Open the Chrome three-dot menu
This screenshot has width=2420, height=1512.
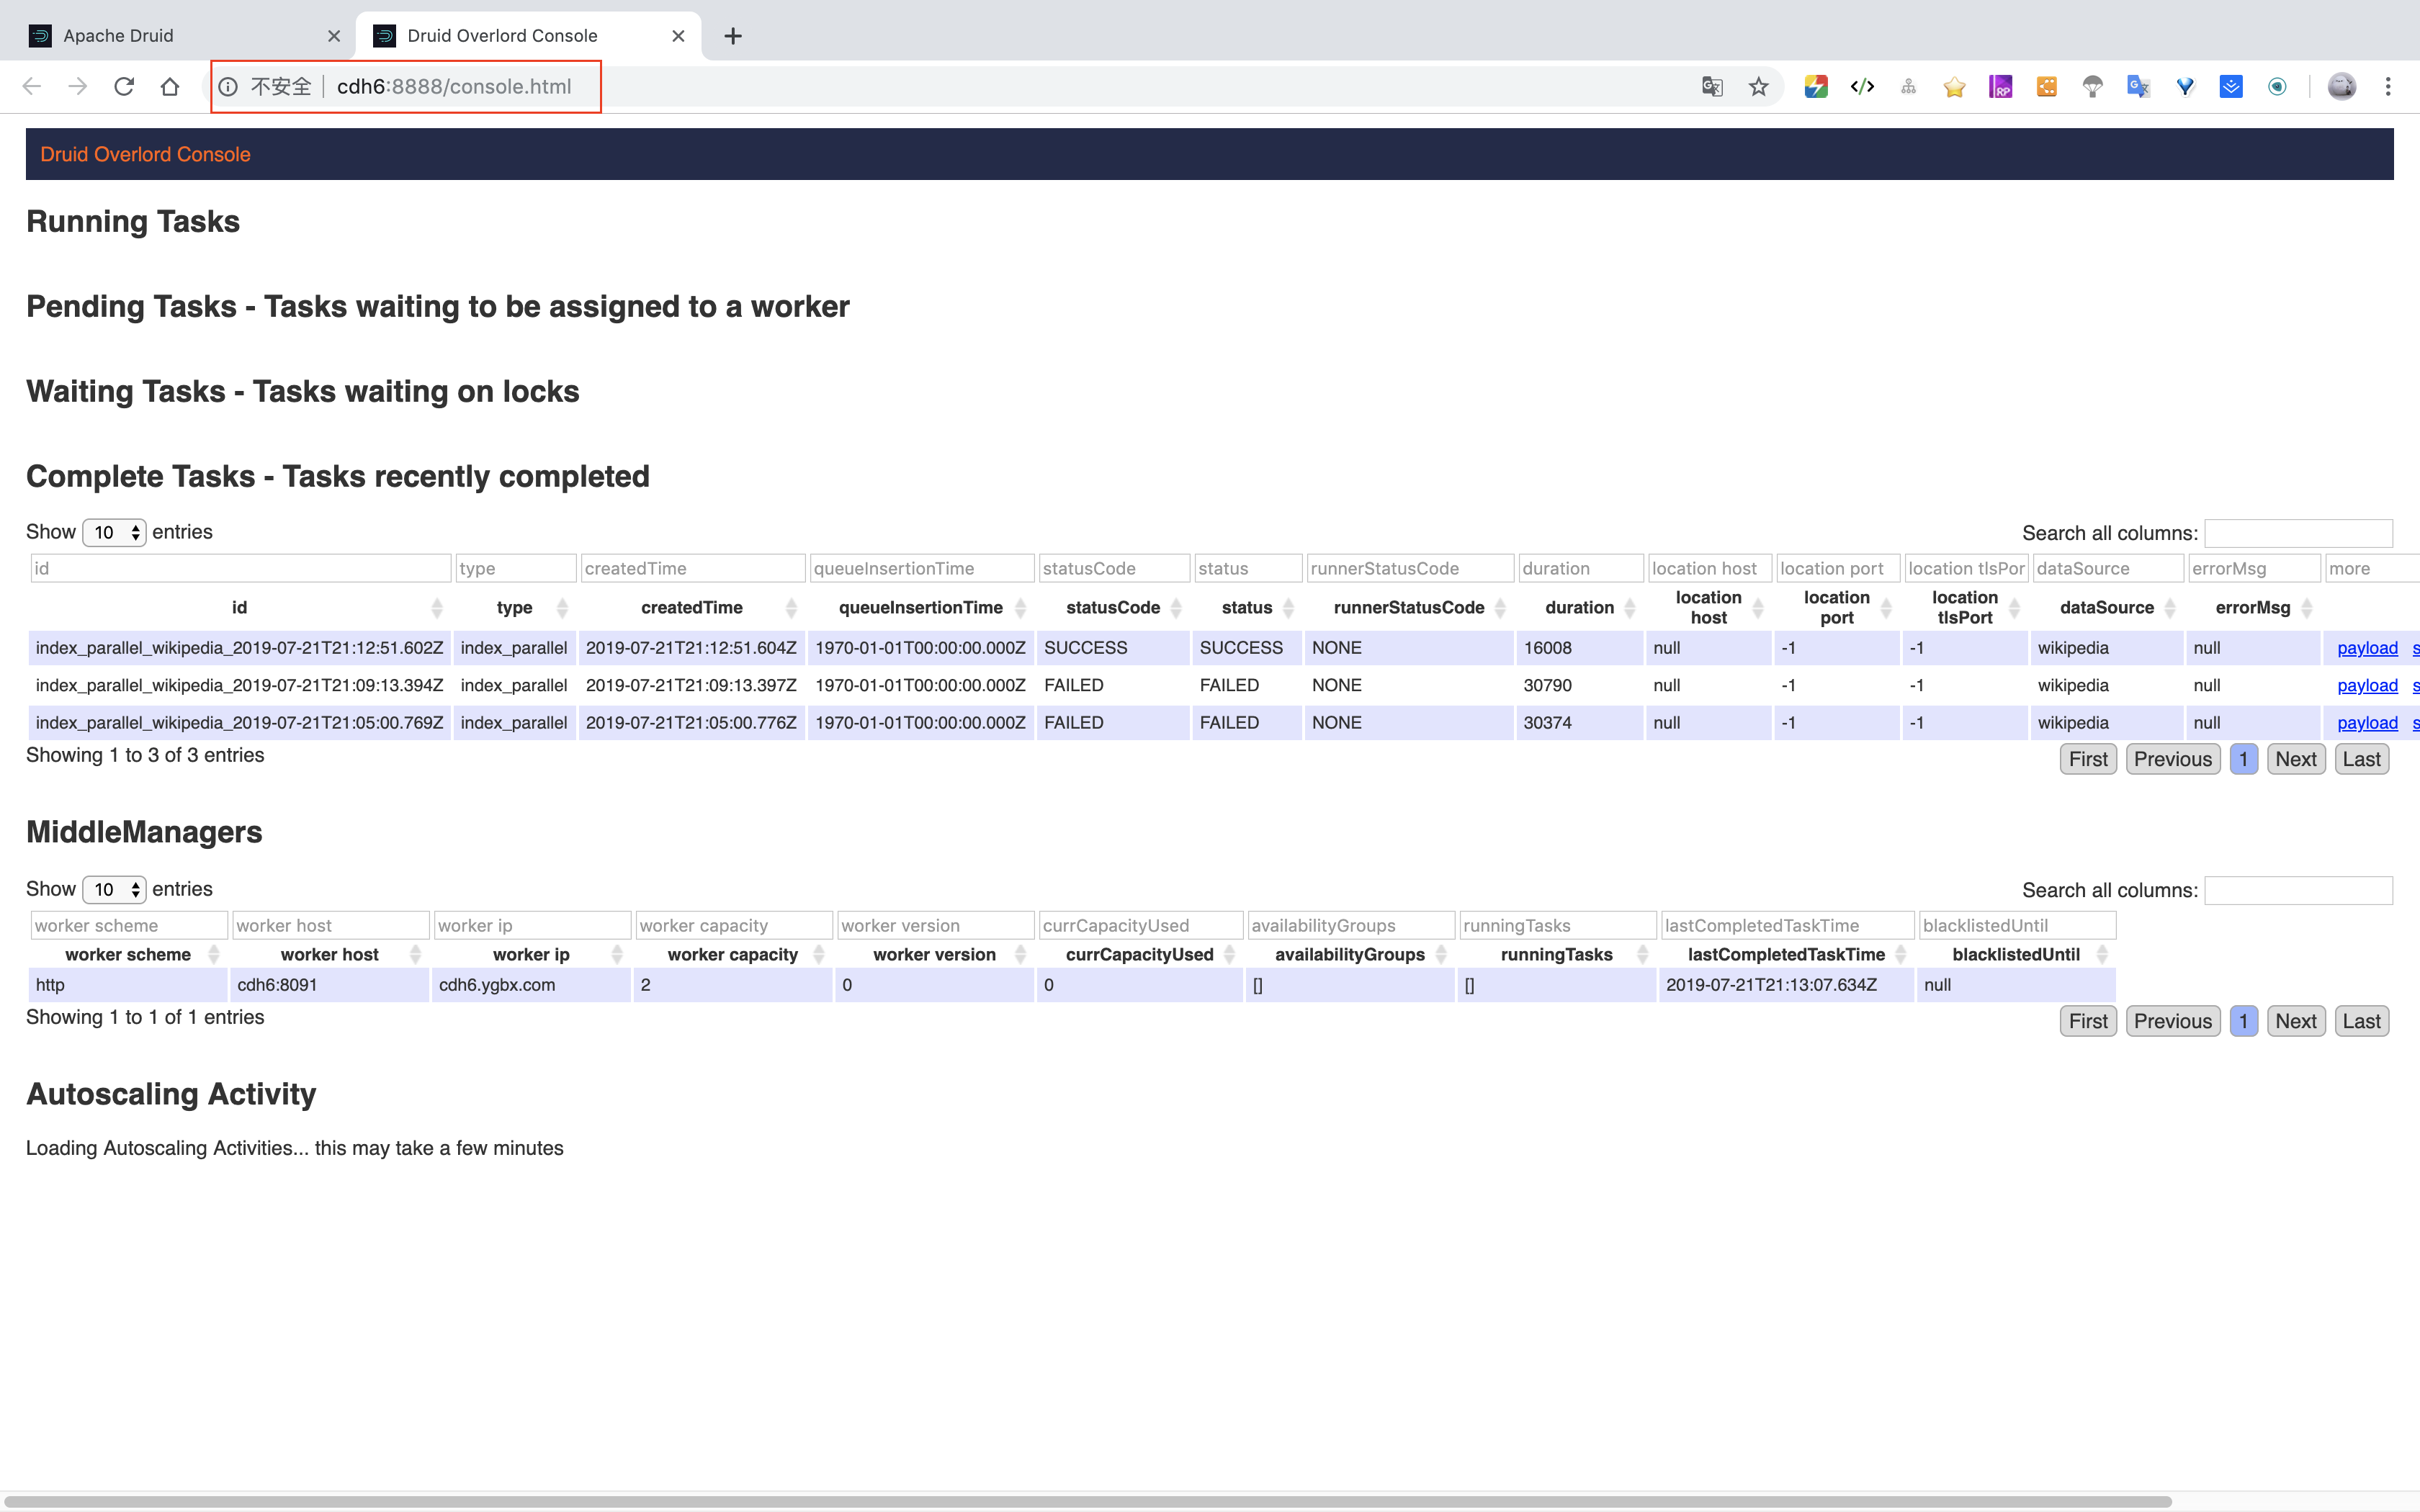(2388, 87)
